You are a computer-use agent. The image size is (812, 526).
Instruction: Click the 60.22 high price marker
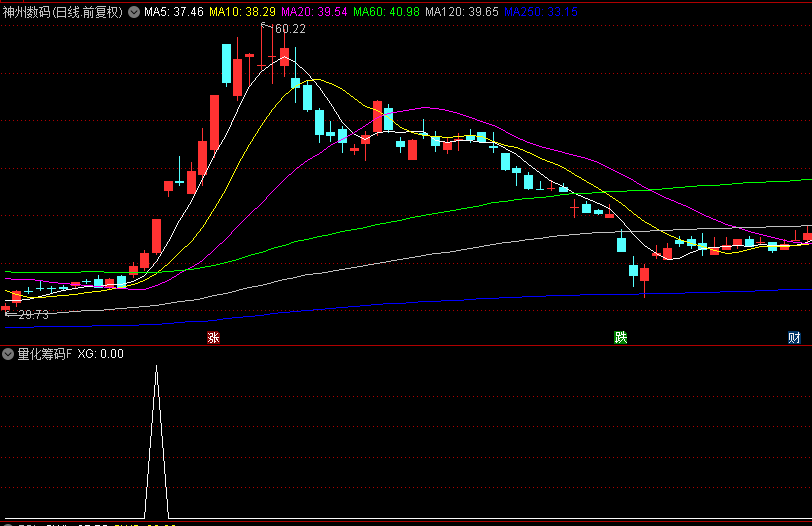point(290,29)
